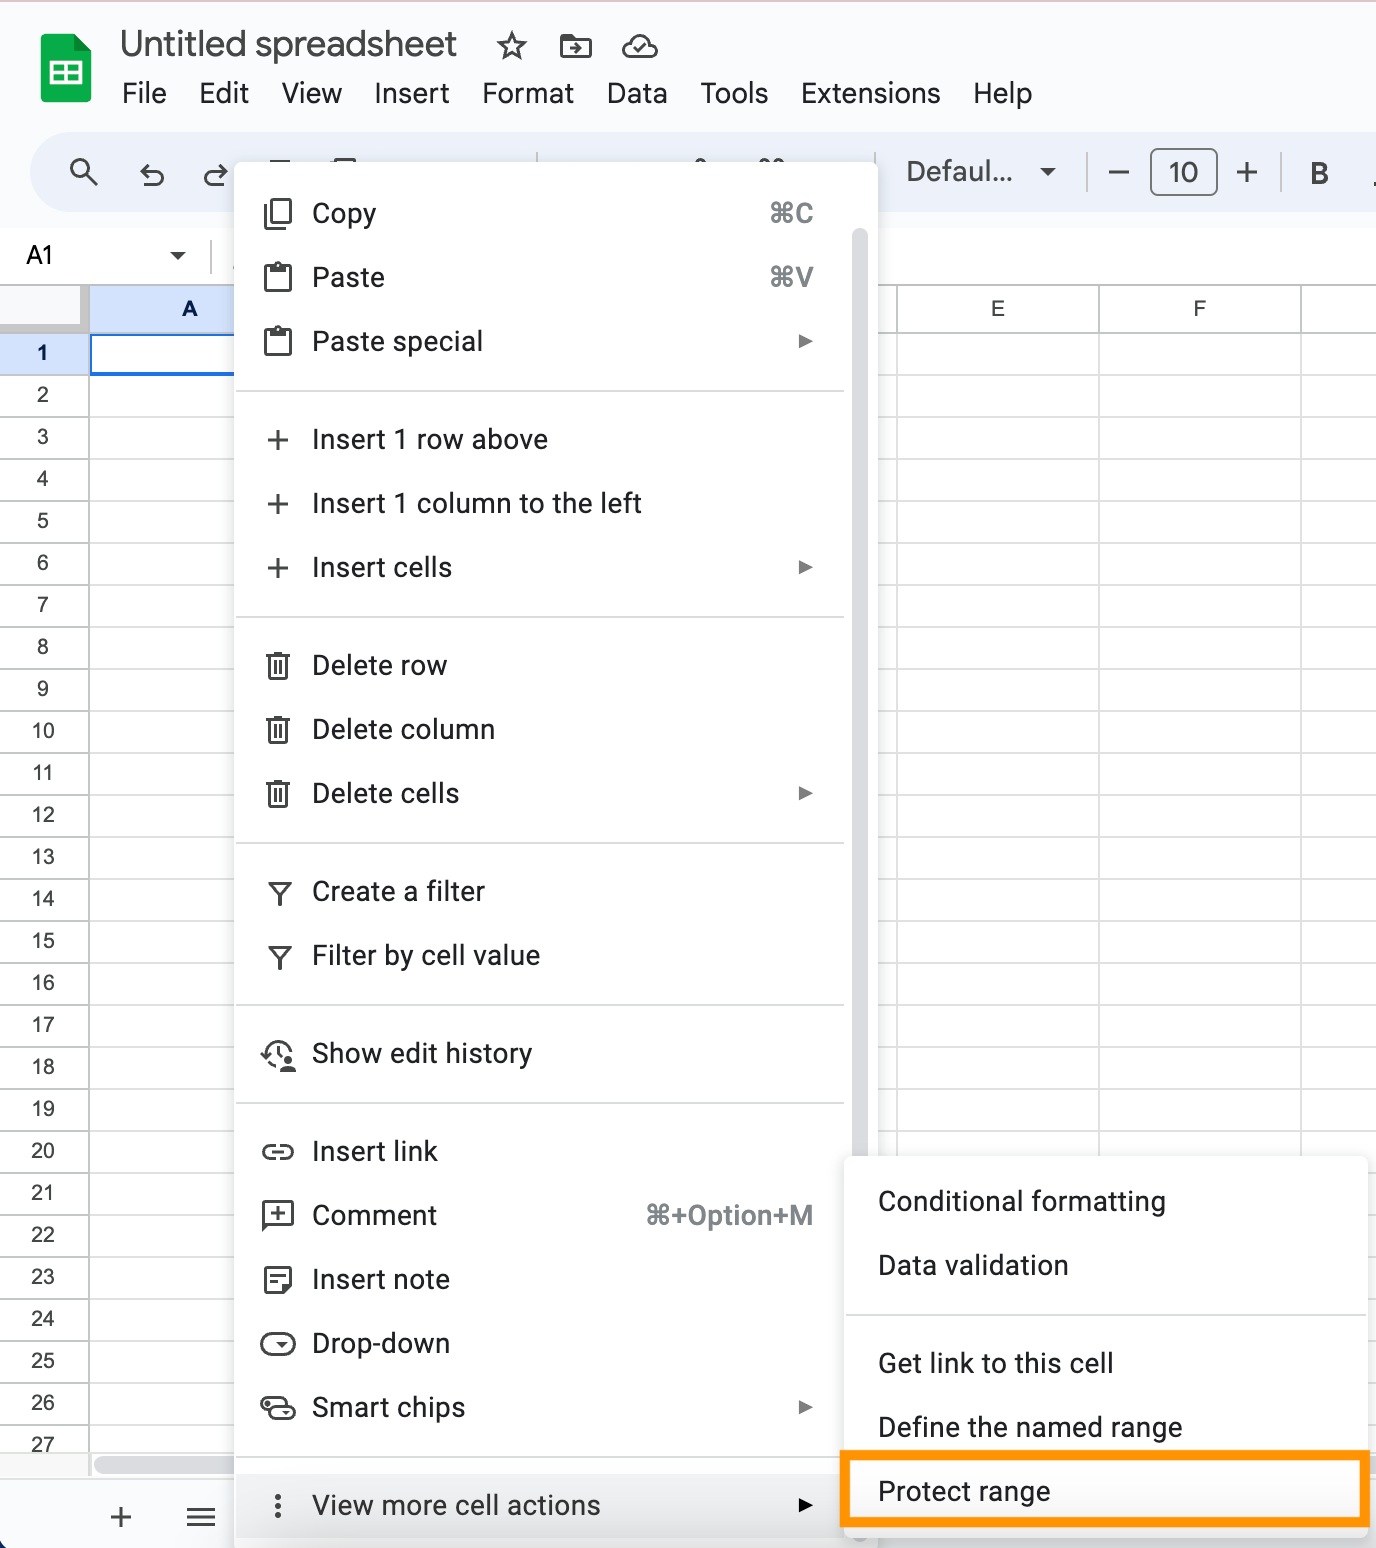Star the Untitled spreadsheet
Image resolution: width=1376 pixels, height=1548 pixels.
pyautogui.click(x=511, y=46)
